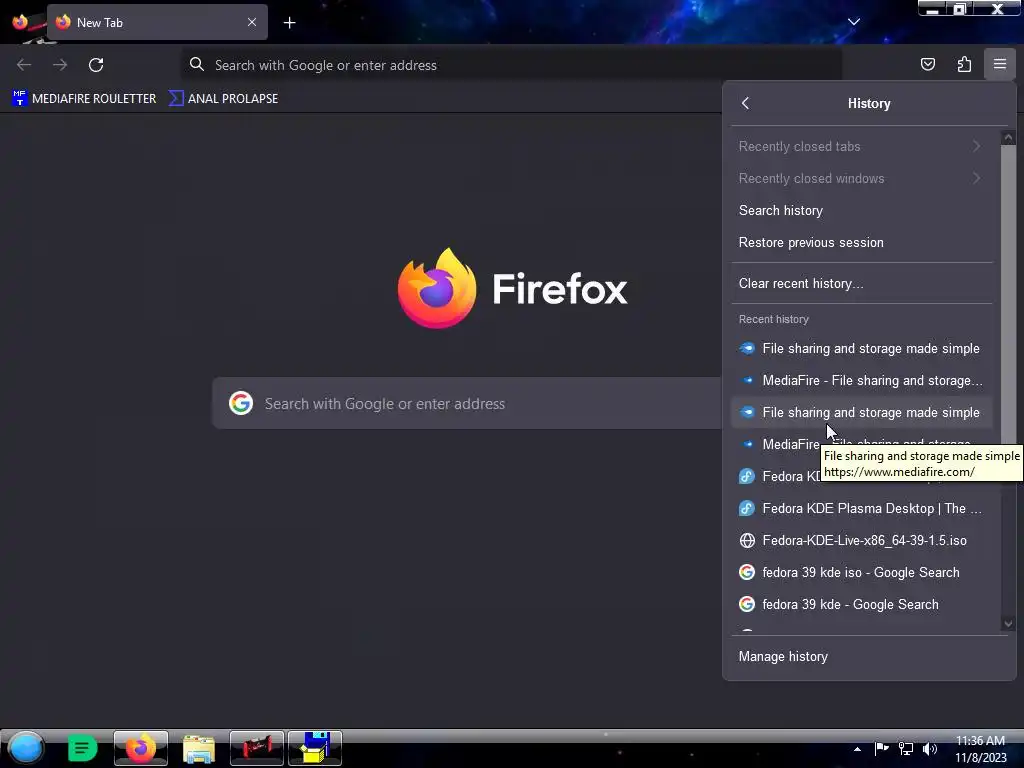Open fedora 39 kde - Google Search
1024x768 pixels.
click(x=861, y=604)
